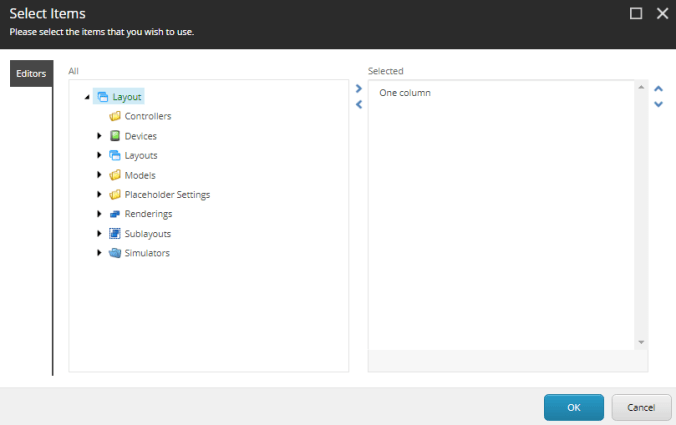Click the Placeholder Settings folder icon
Screen dimensions: 676x425
(115, 194)
